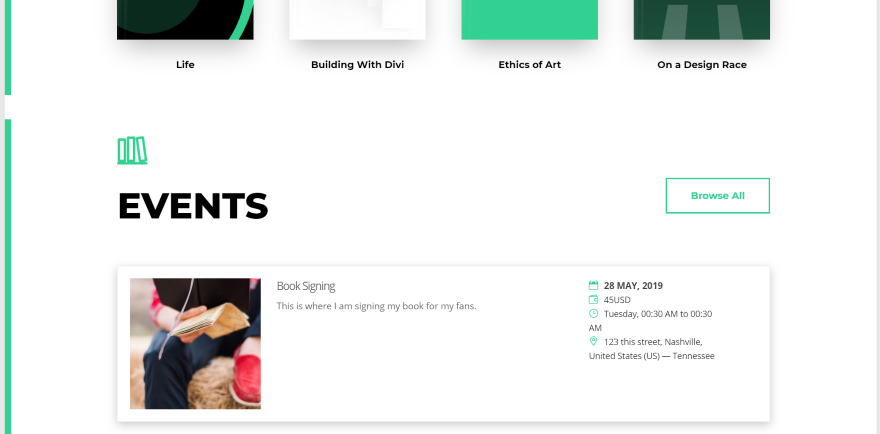880x434 pixels.
Task: Click the 45USD event price text
Action: (x=617, y=300)
